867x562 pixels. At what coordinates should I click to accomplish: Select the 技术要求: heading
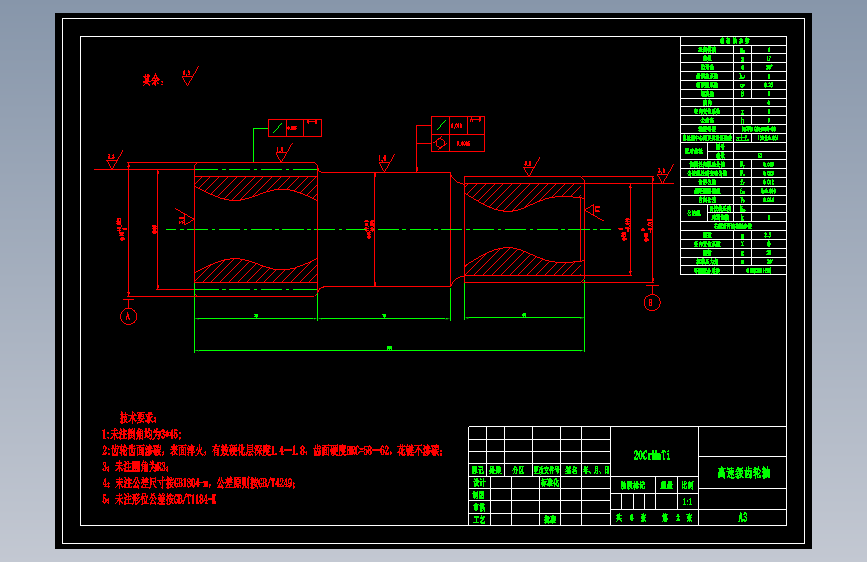click(138, 418)
